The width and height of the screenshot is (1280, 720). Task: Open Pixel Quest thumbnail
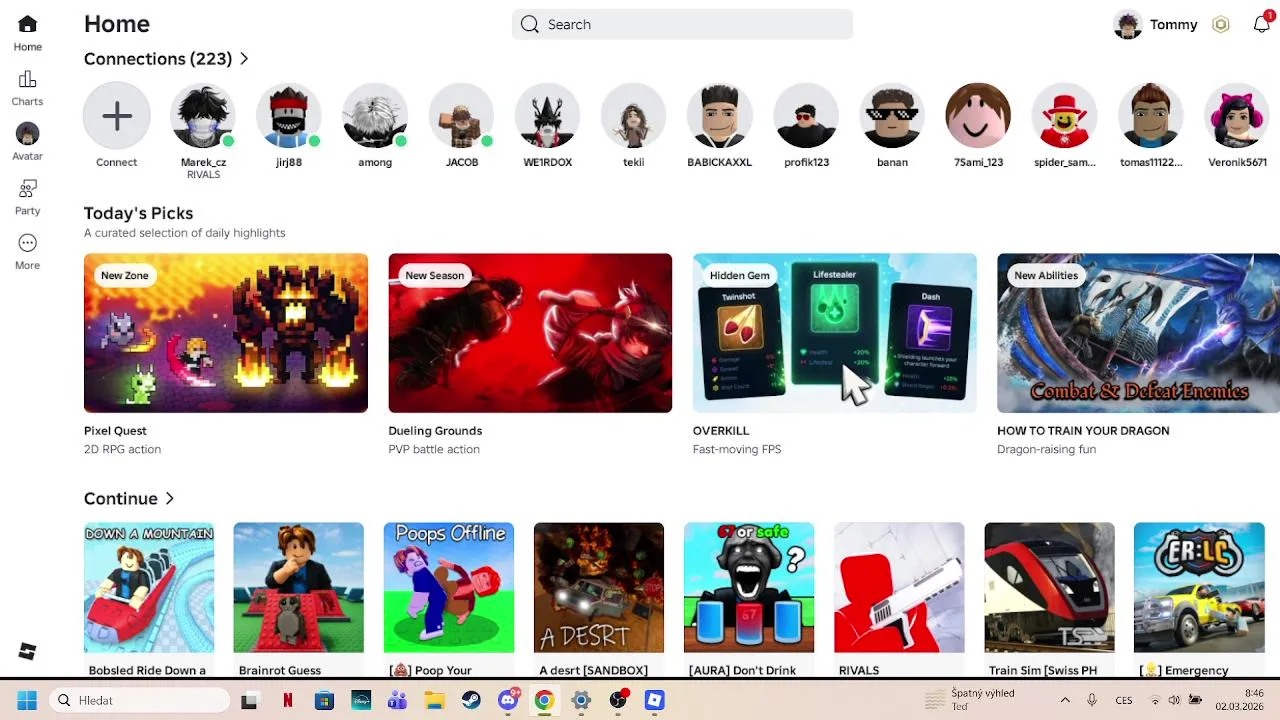[226, 333]
